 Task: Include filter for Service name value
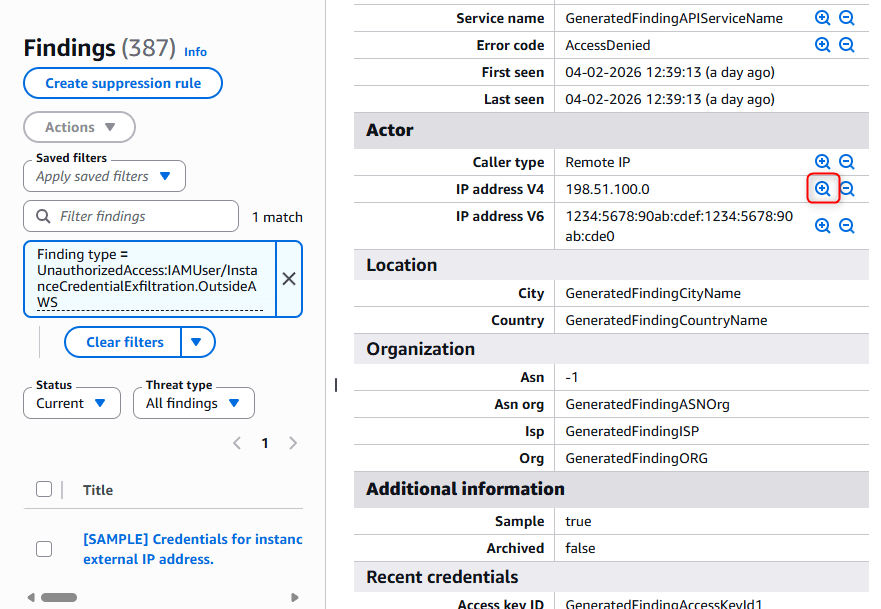[822, 18]
